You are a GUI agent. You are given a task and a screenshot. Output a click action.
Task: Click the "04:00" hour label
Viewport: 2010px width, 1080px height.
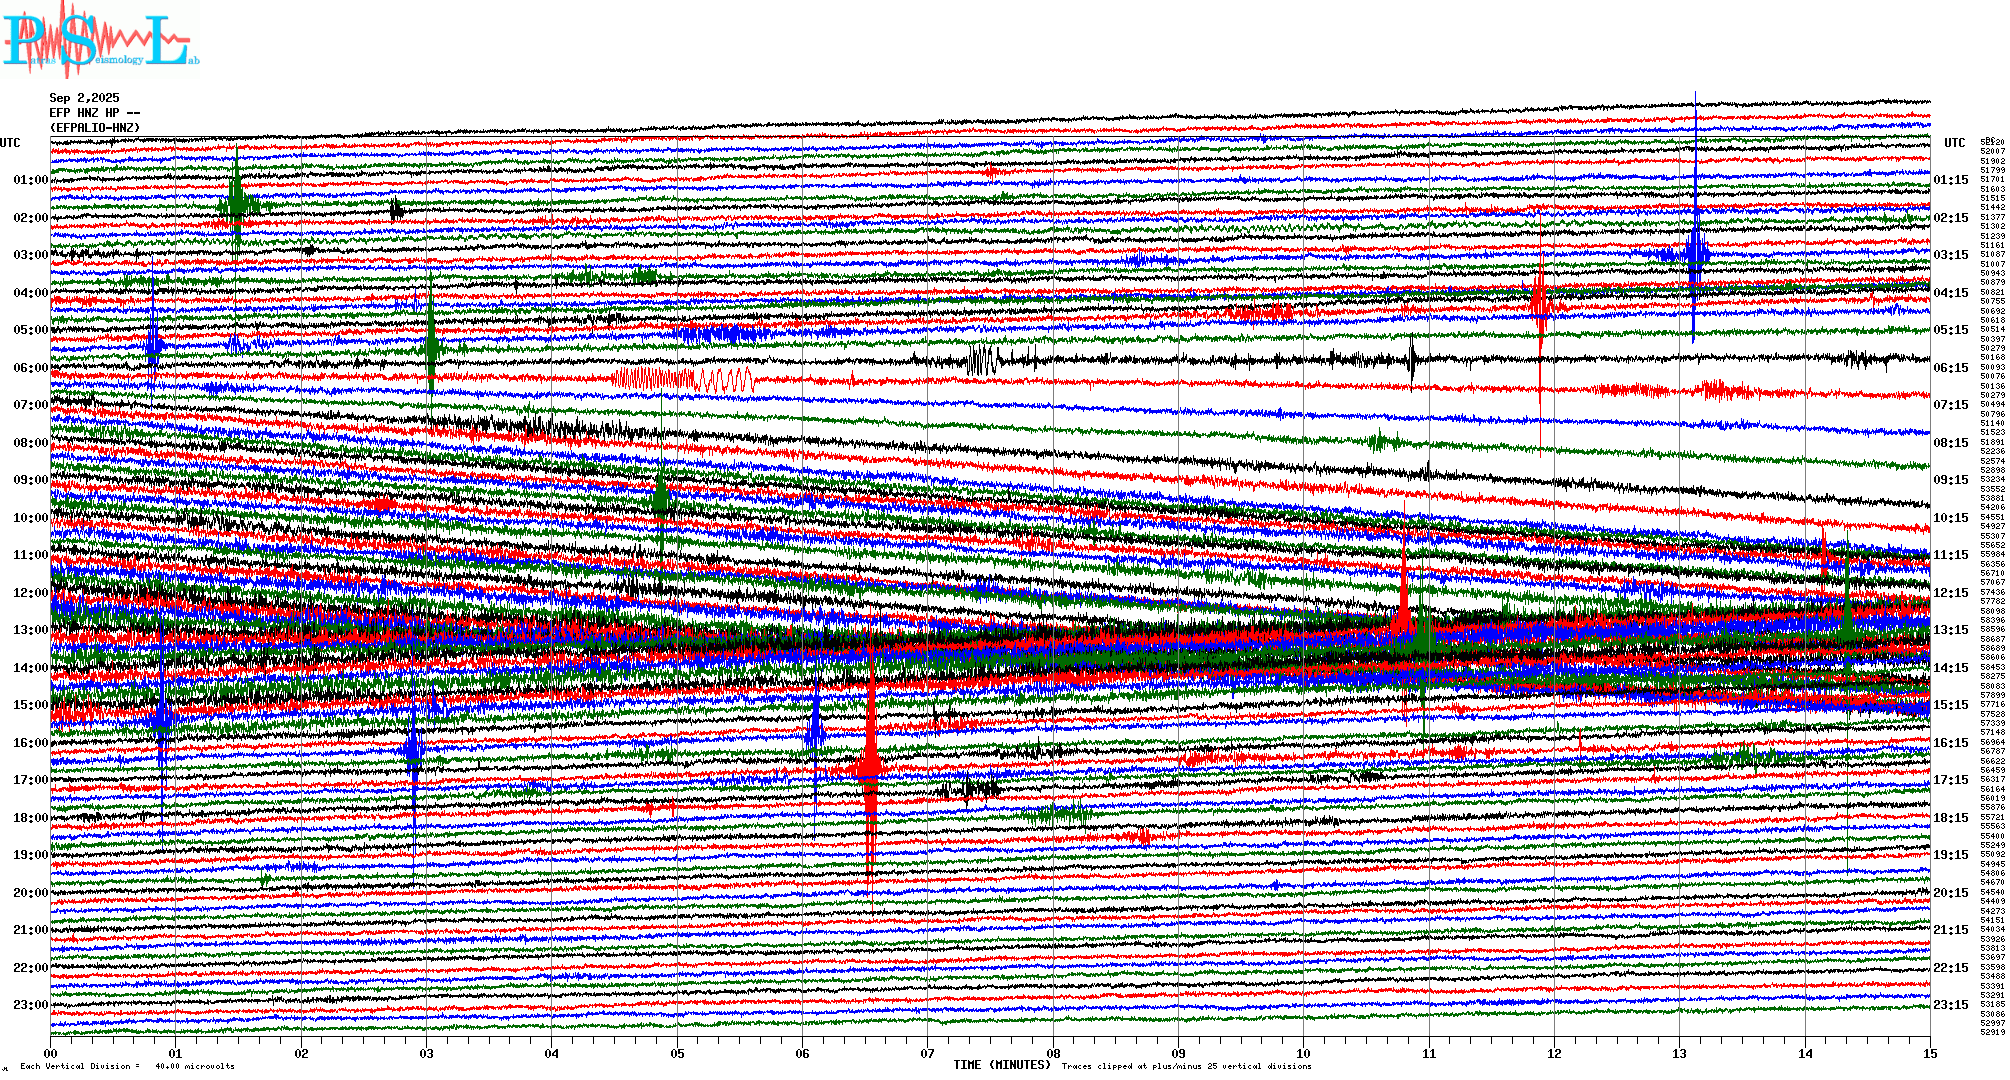coord(30,293)
